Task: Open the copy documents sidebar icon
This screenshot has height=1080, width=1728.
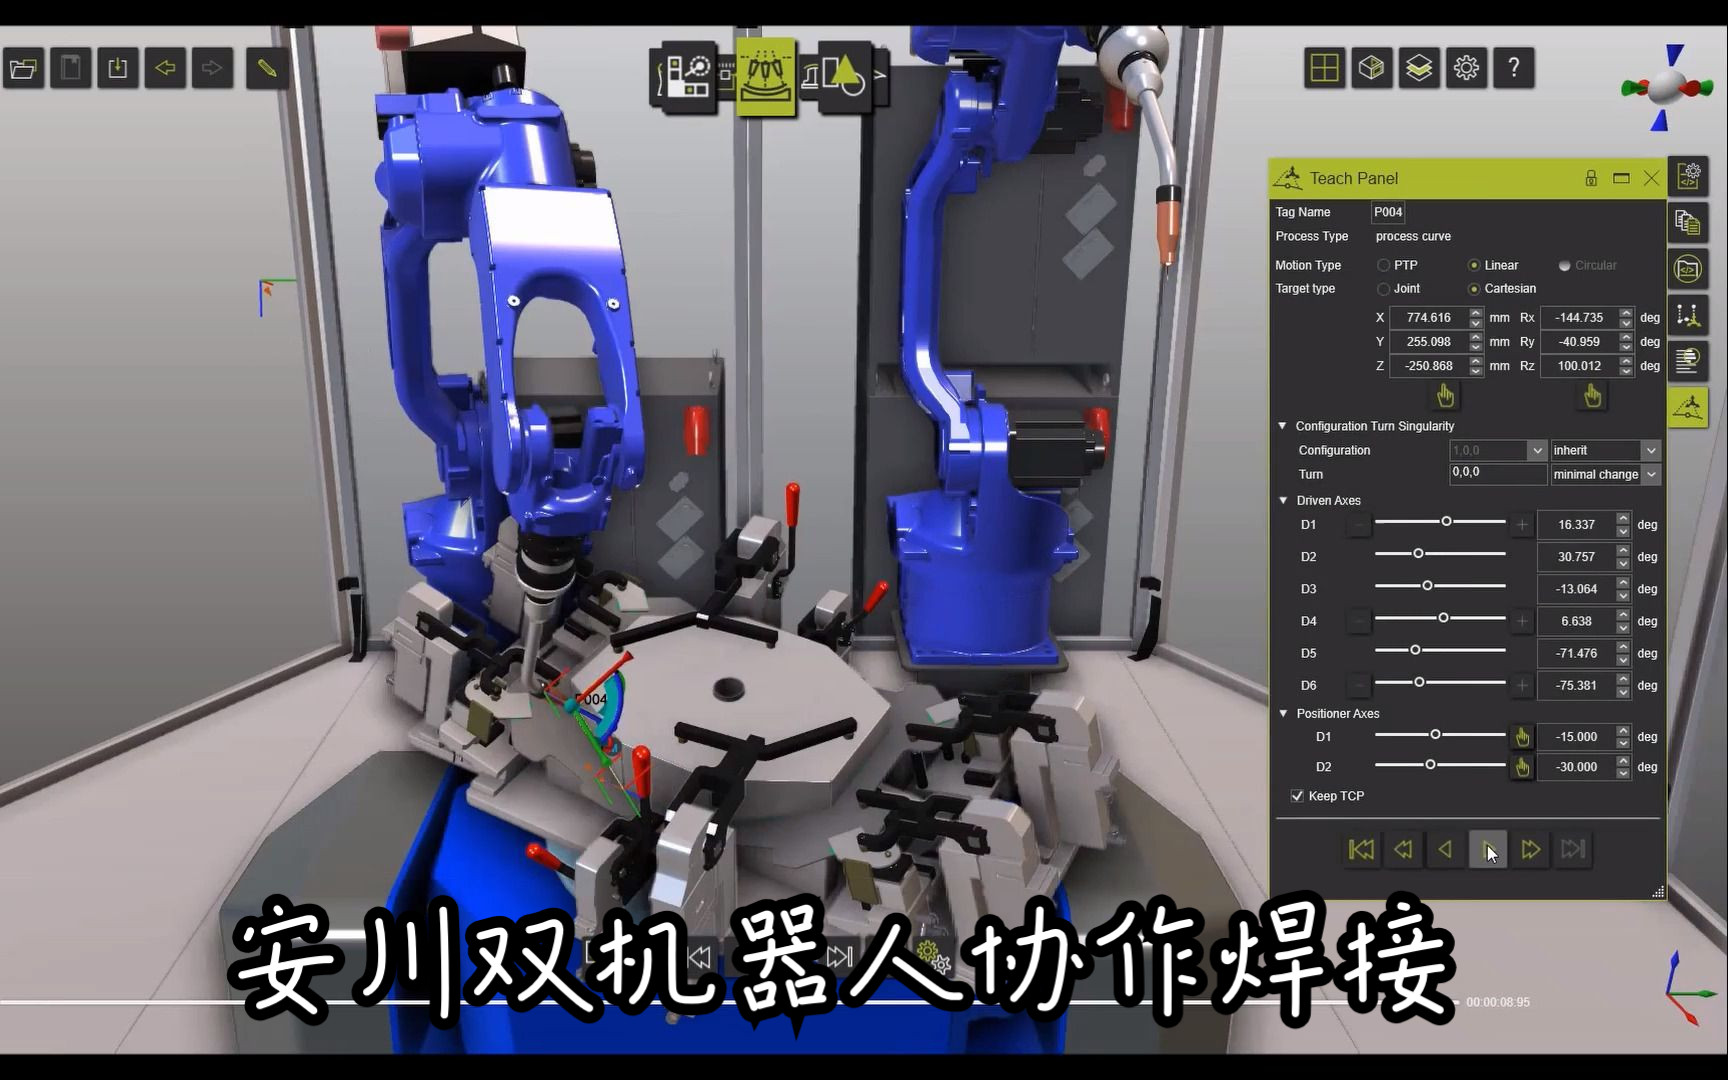Action: click(1688, 223)
